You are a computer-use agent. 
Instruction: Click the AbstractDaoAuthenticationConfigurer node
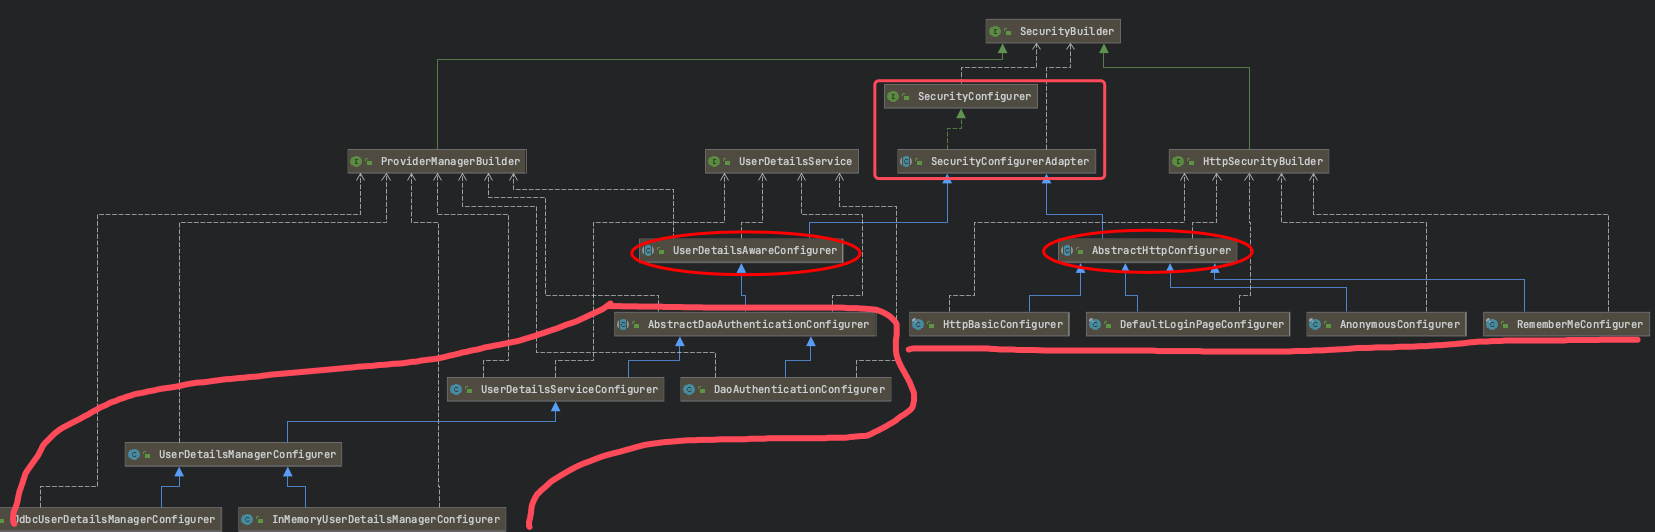click(745, 324)
